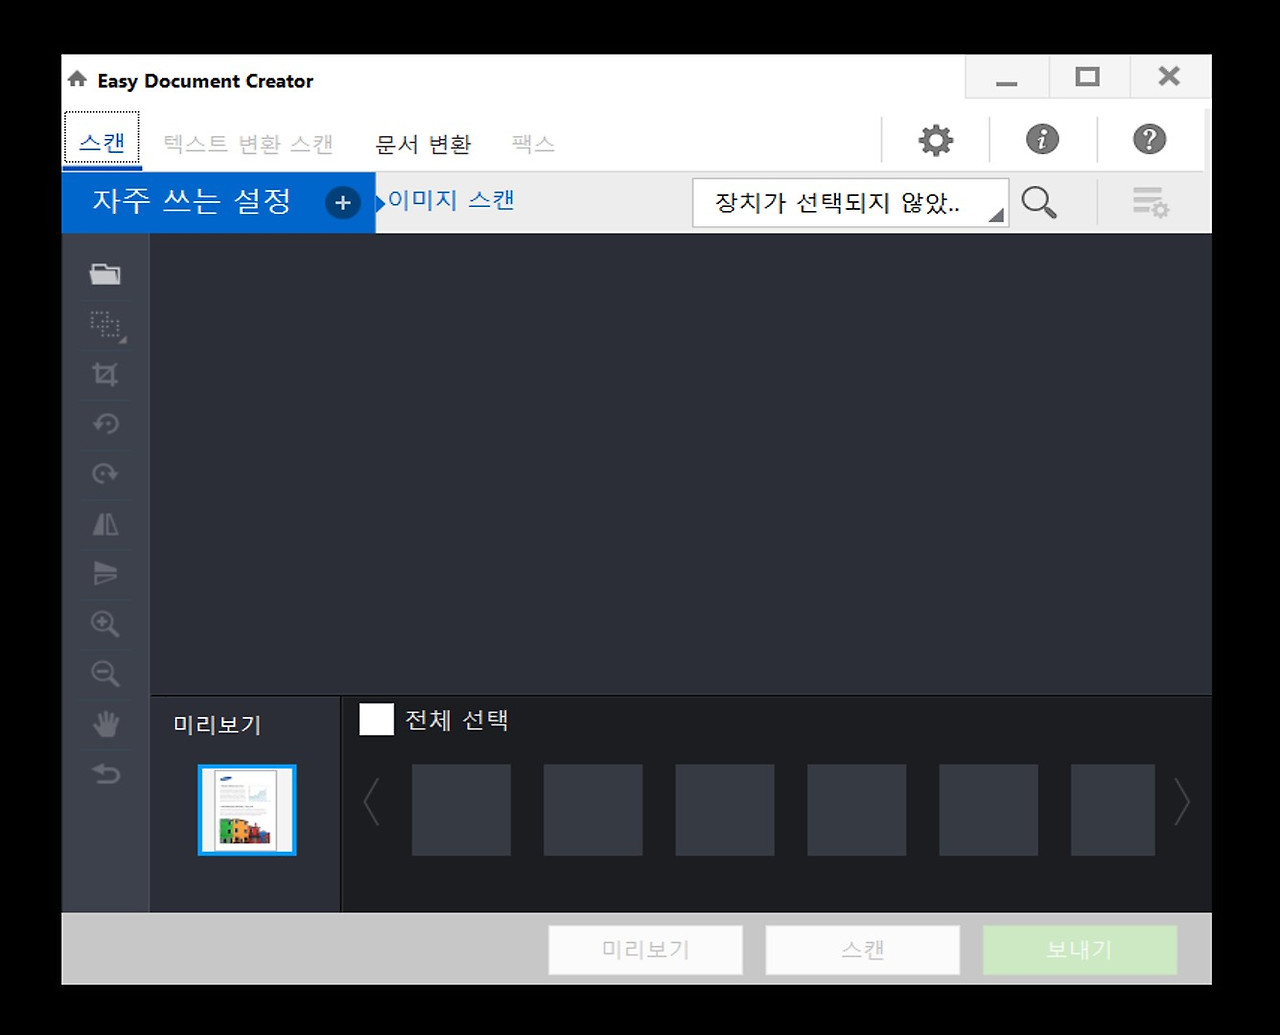Image resolution: width=1280 pixels, height=1035 pixels.
Task: Open the device selection dropdown
Action: click(x=850, y=202)
